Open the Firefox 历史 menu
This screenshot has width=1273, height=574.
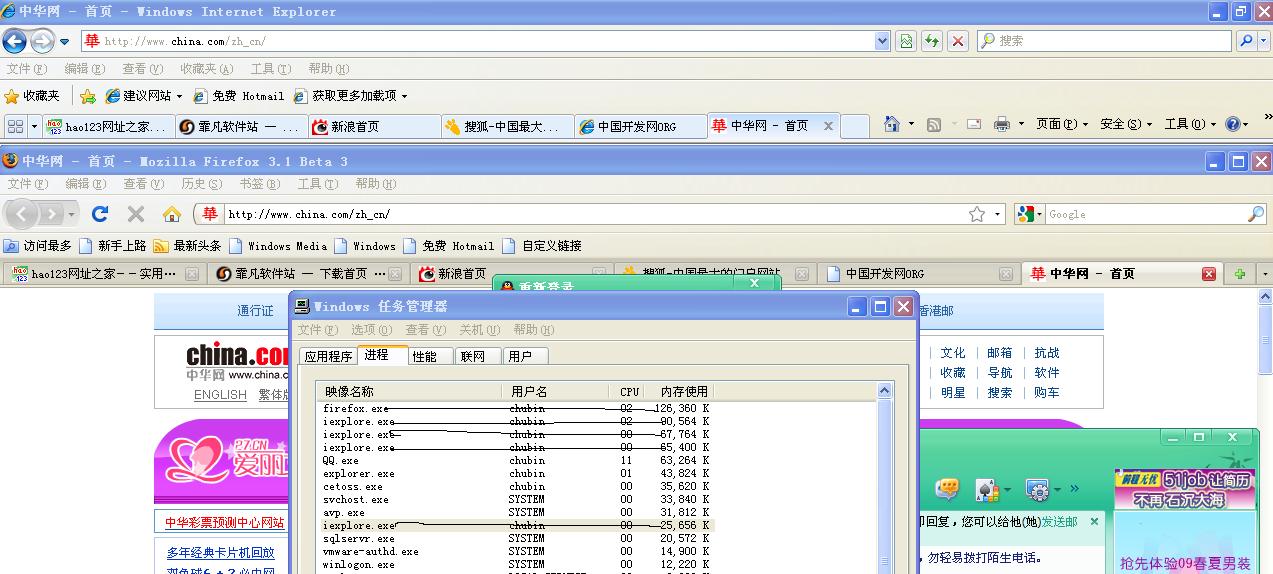(x=201, y=184)
